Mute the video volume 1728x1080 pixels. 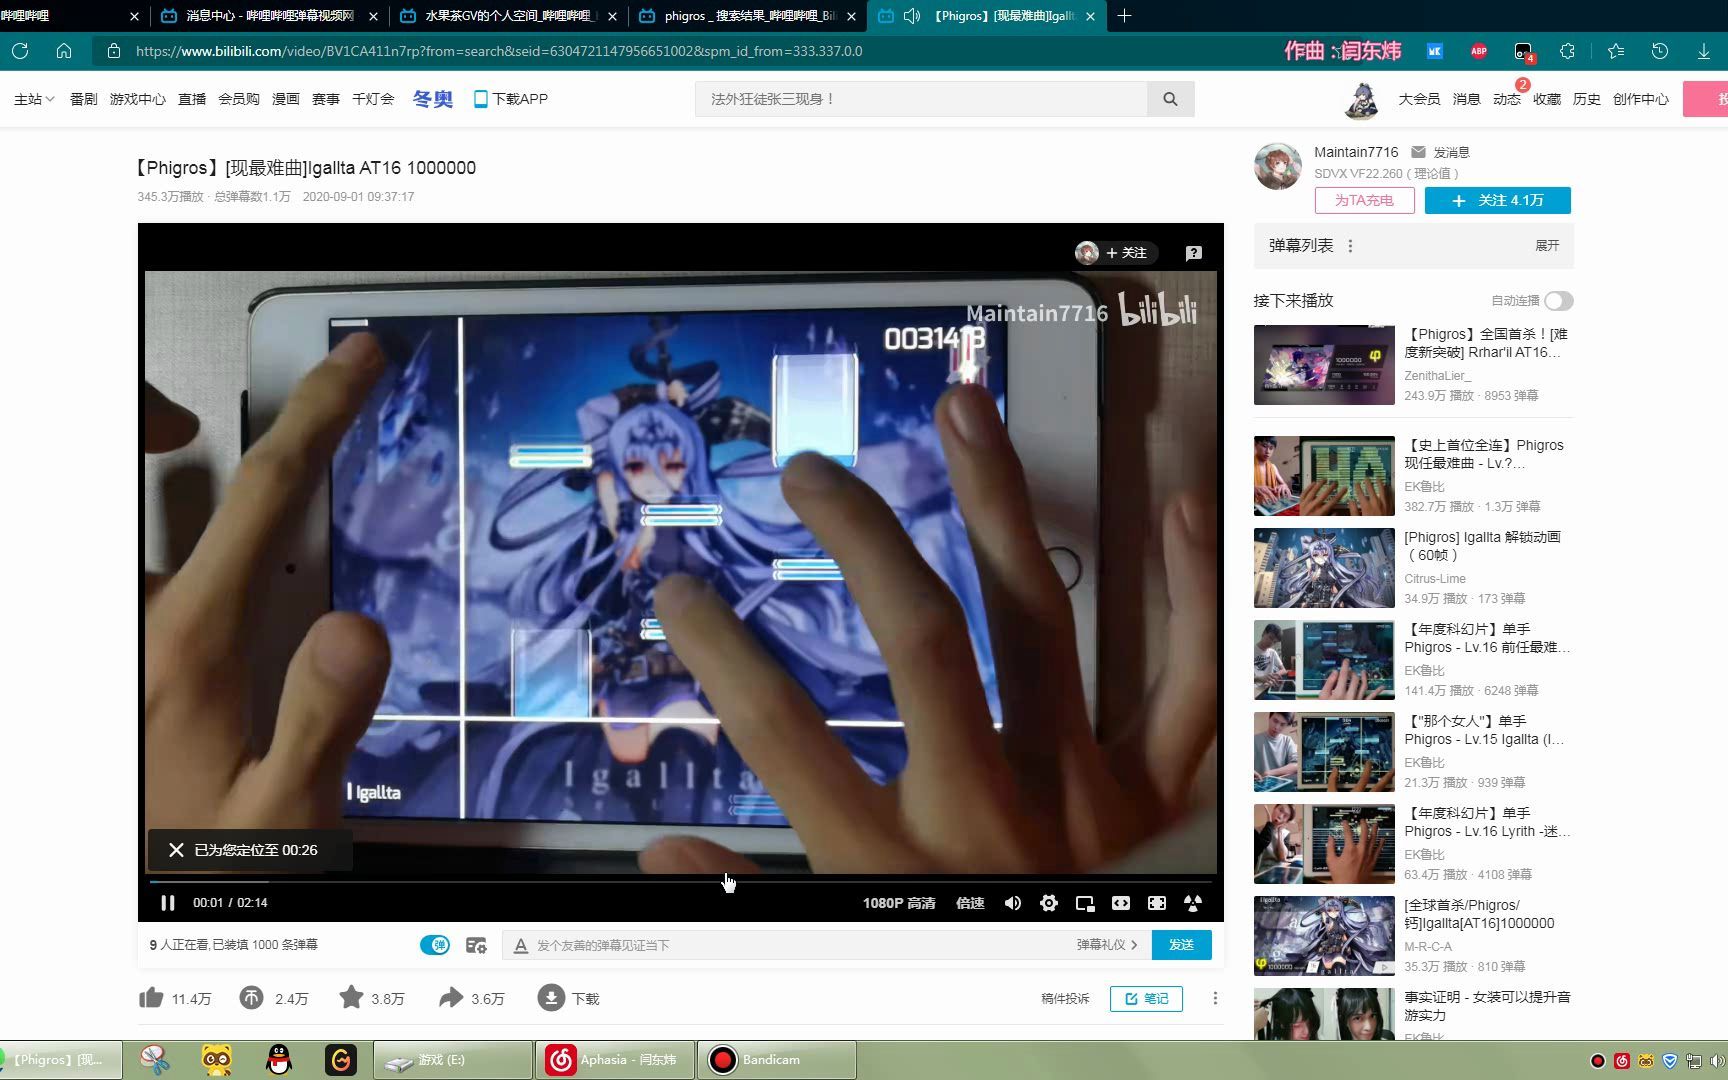point(1013,903)
